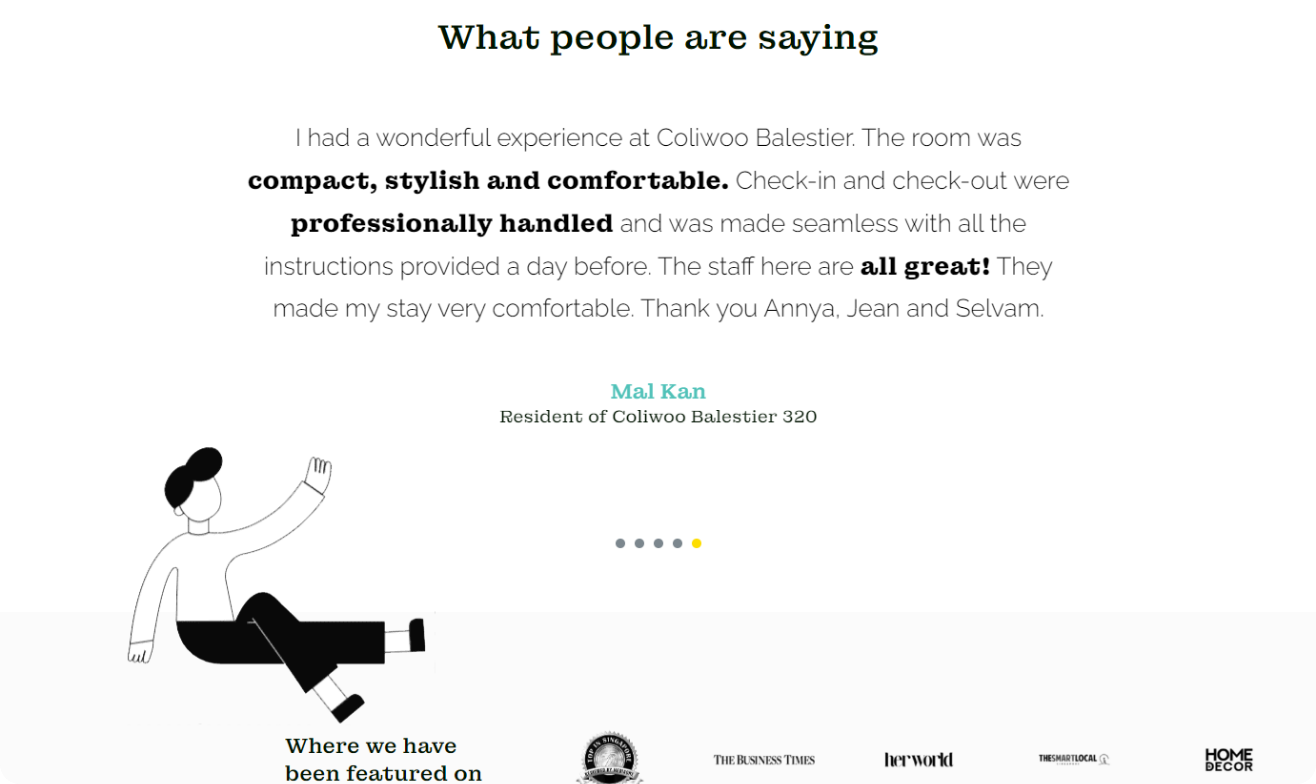Open TheSmartLocal logo
The width and height of the screenshot is (1316, 784).
(x=1074, y=759)
